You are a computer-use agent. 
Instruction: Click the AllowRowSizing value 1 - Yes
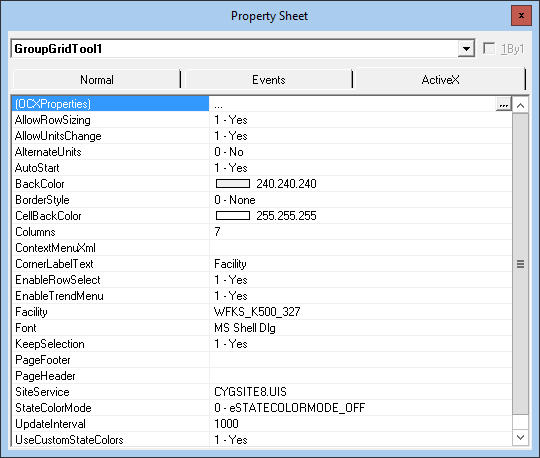point(231,120)
